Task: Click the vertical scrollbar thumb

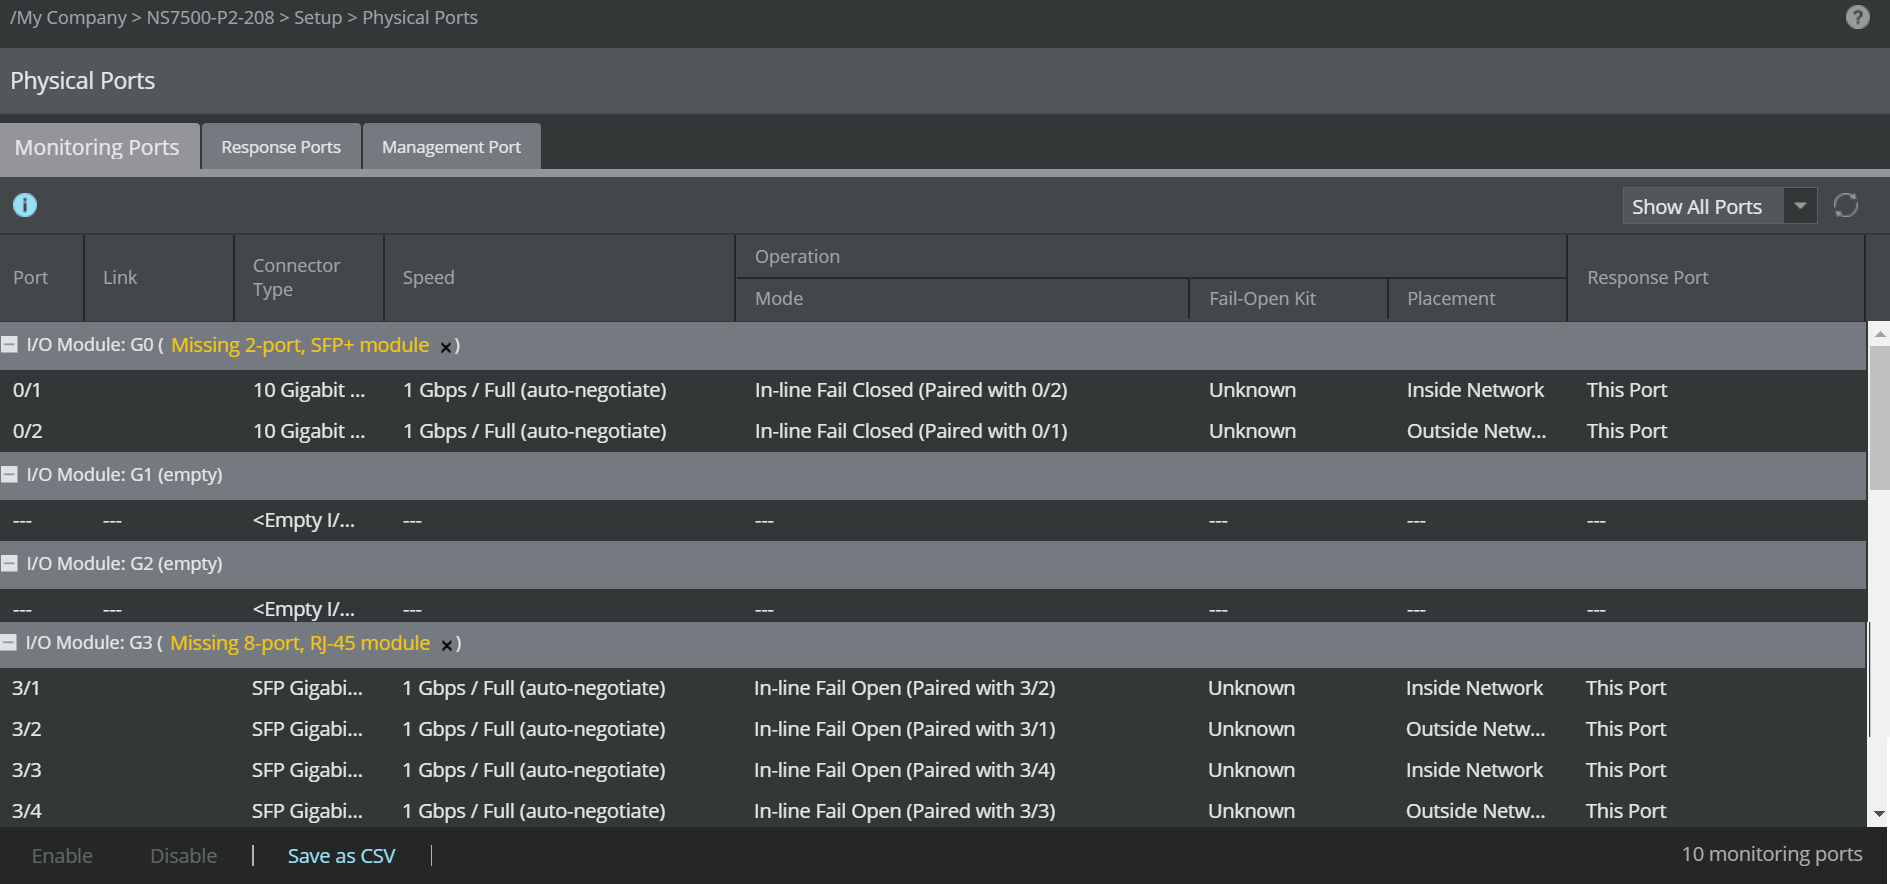Action: pyautogui.click(x=1879, y=418)
